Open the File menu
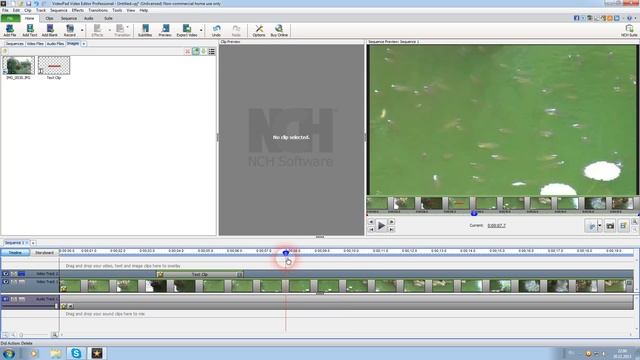The height and width of the screenshot is (360, 640). pyautogui.click(x=5, y=10)
